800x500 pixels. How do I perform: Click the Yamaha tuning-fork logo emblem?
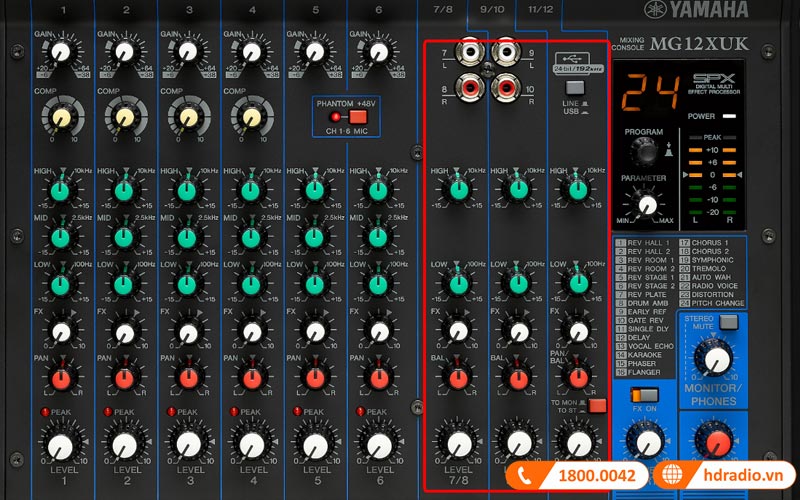(x=655, y=9)
